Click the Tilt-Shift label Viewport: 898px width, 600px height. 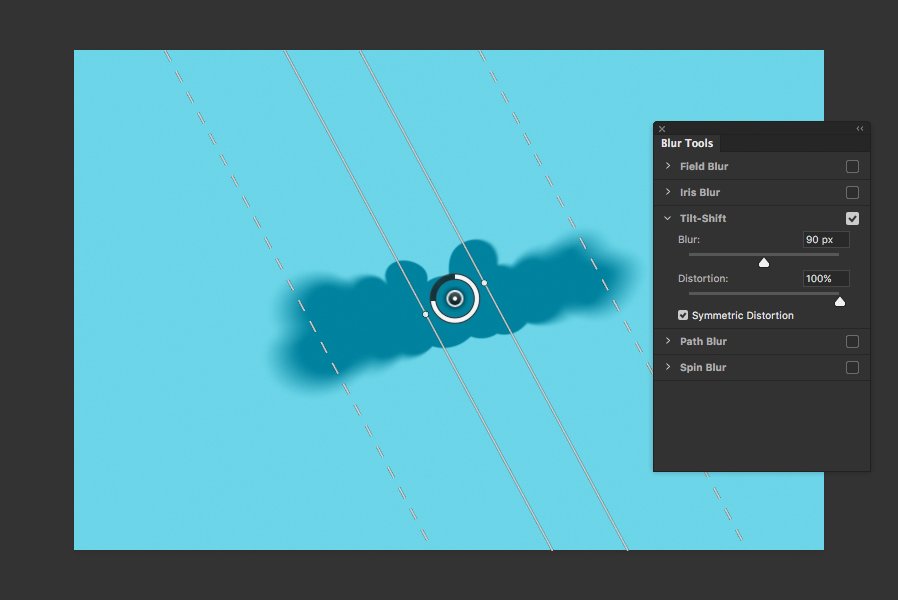pyautogui.click(x=703, y=218)
